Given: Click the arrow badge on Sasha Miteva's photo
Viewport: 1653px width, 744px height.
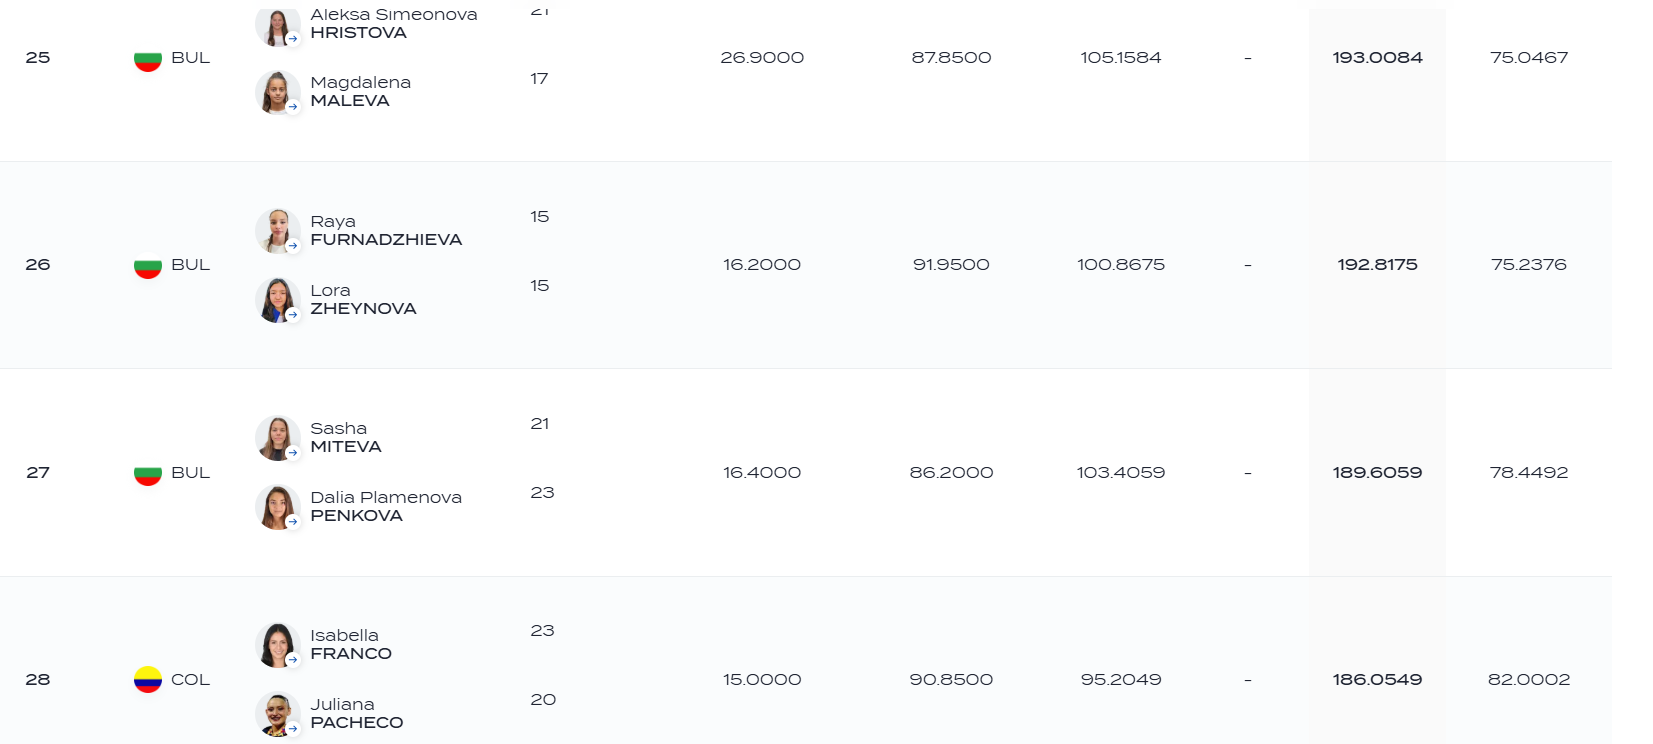Looking at the screenshot, I should click(x=293, y=452).
